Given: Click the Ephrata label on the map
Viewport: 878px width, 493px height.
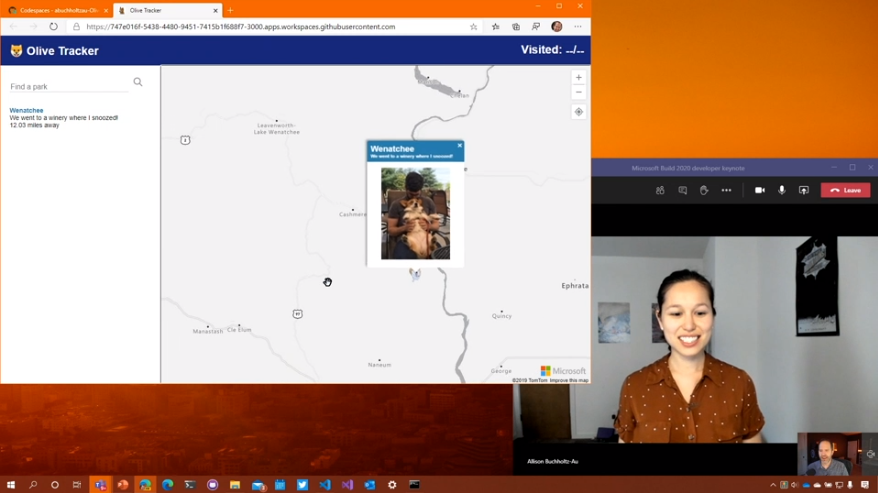Looking at the screenshot, I should [575, 286].
